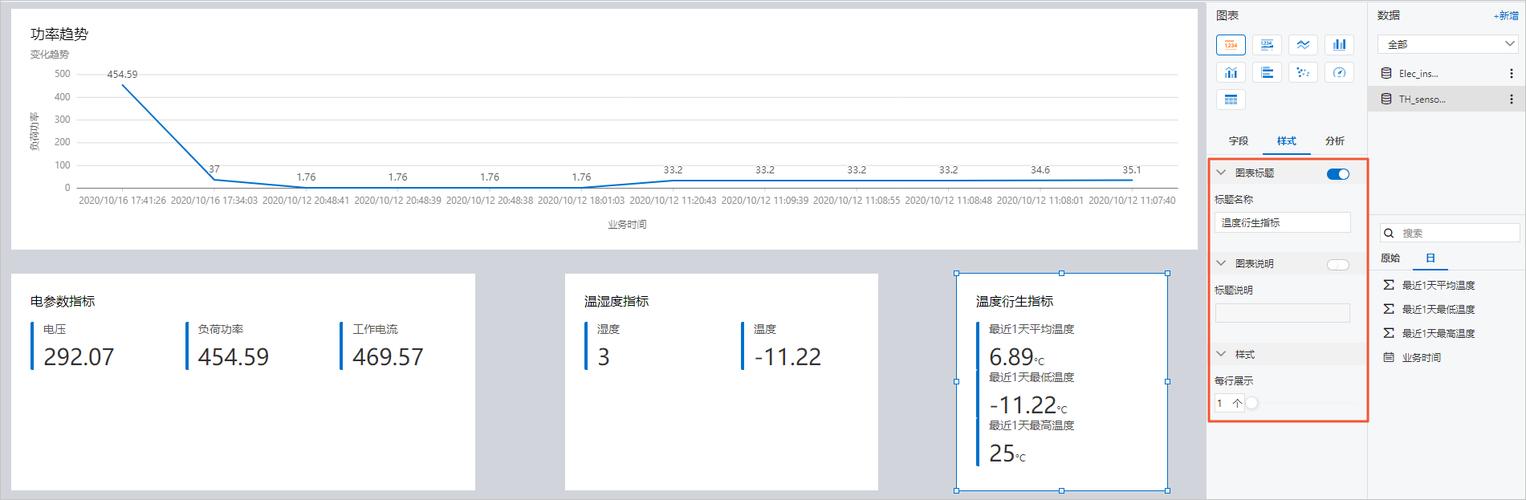The height and width of the screenshot is (500, 1526).
Task: Click sigma icon of 最近1天最低温度 field
Action: pyautogui.click(x=1388, y=309)
